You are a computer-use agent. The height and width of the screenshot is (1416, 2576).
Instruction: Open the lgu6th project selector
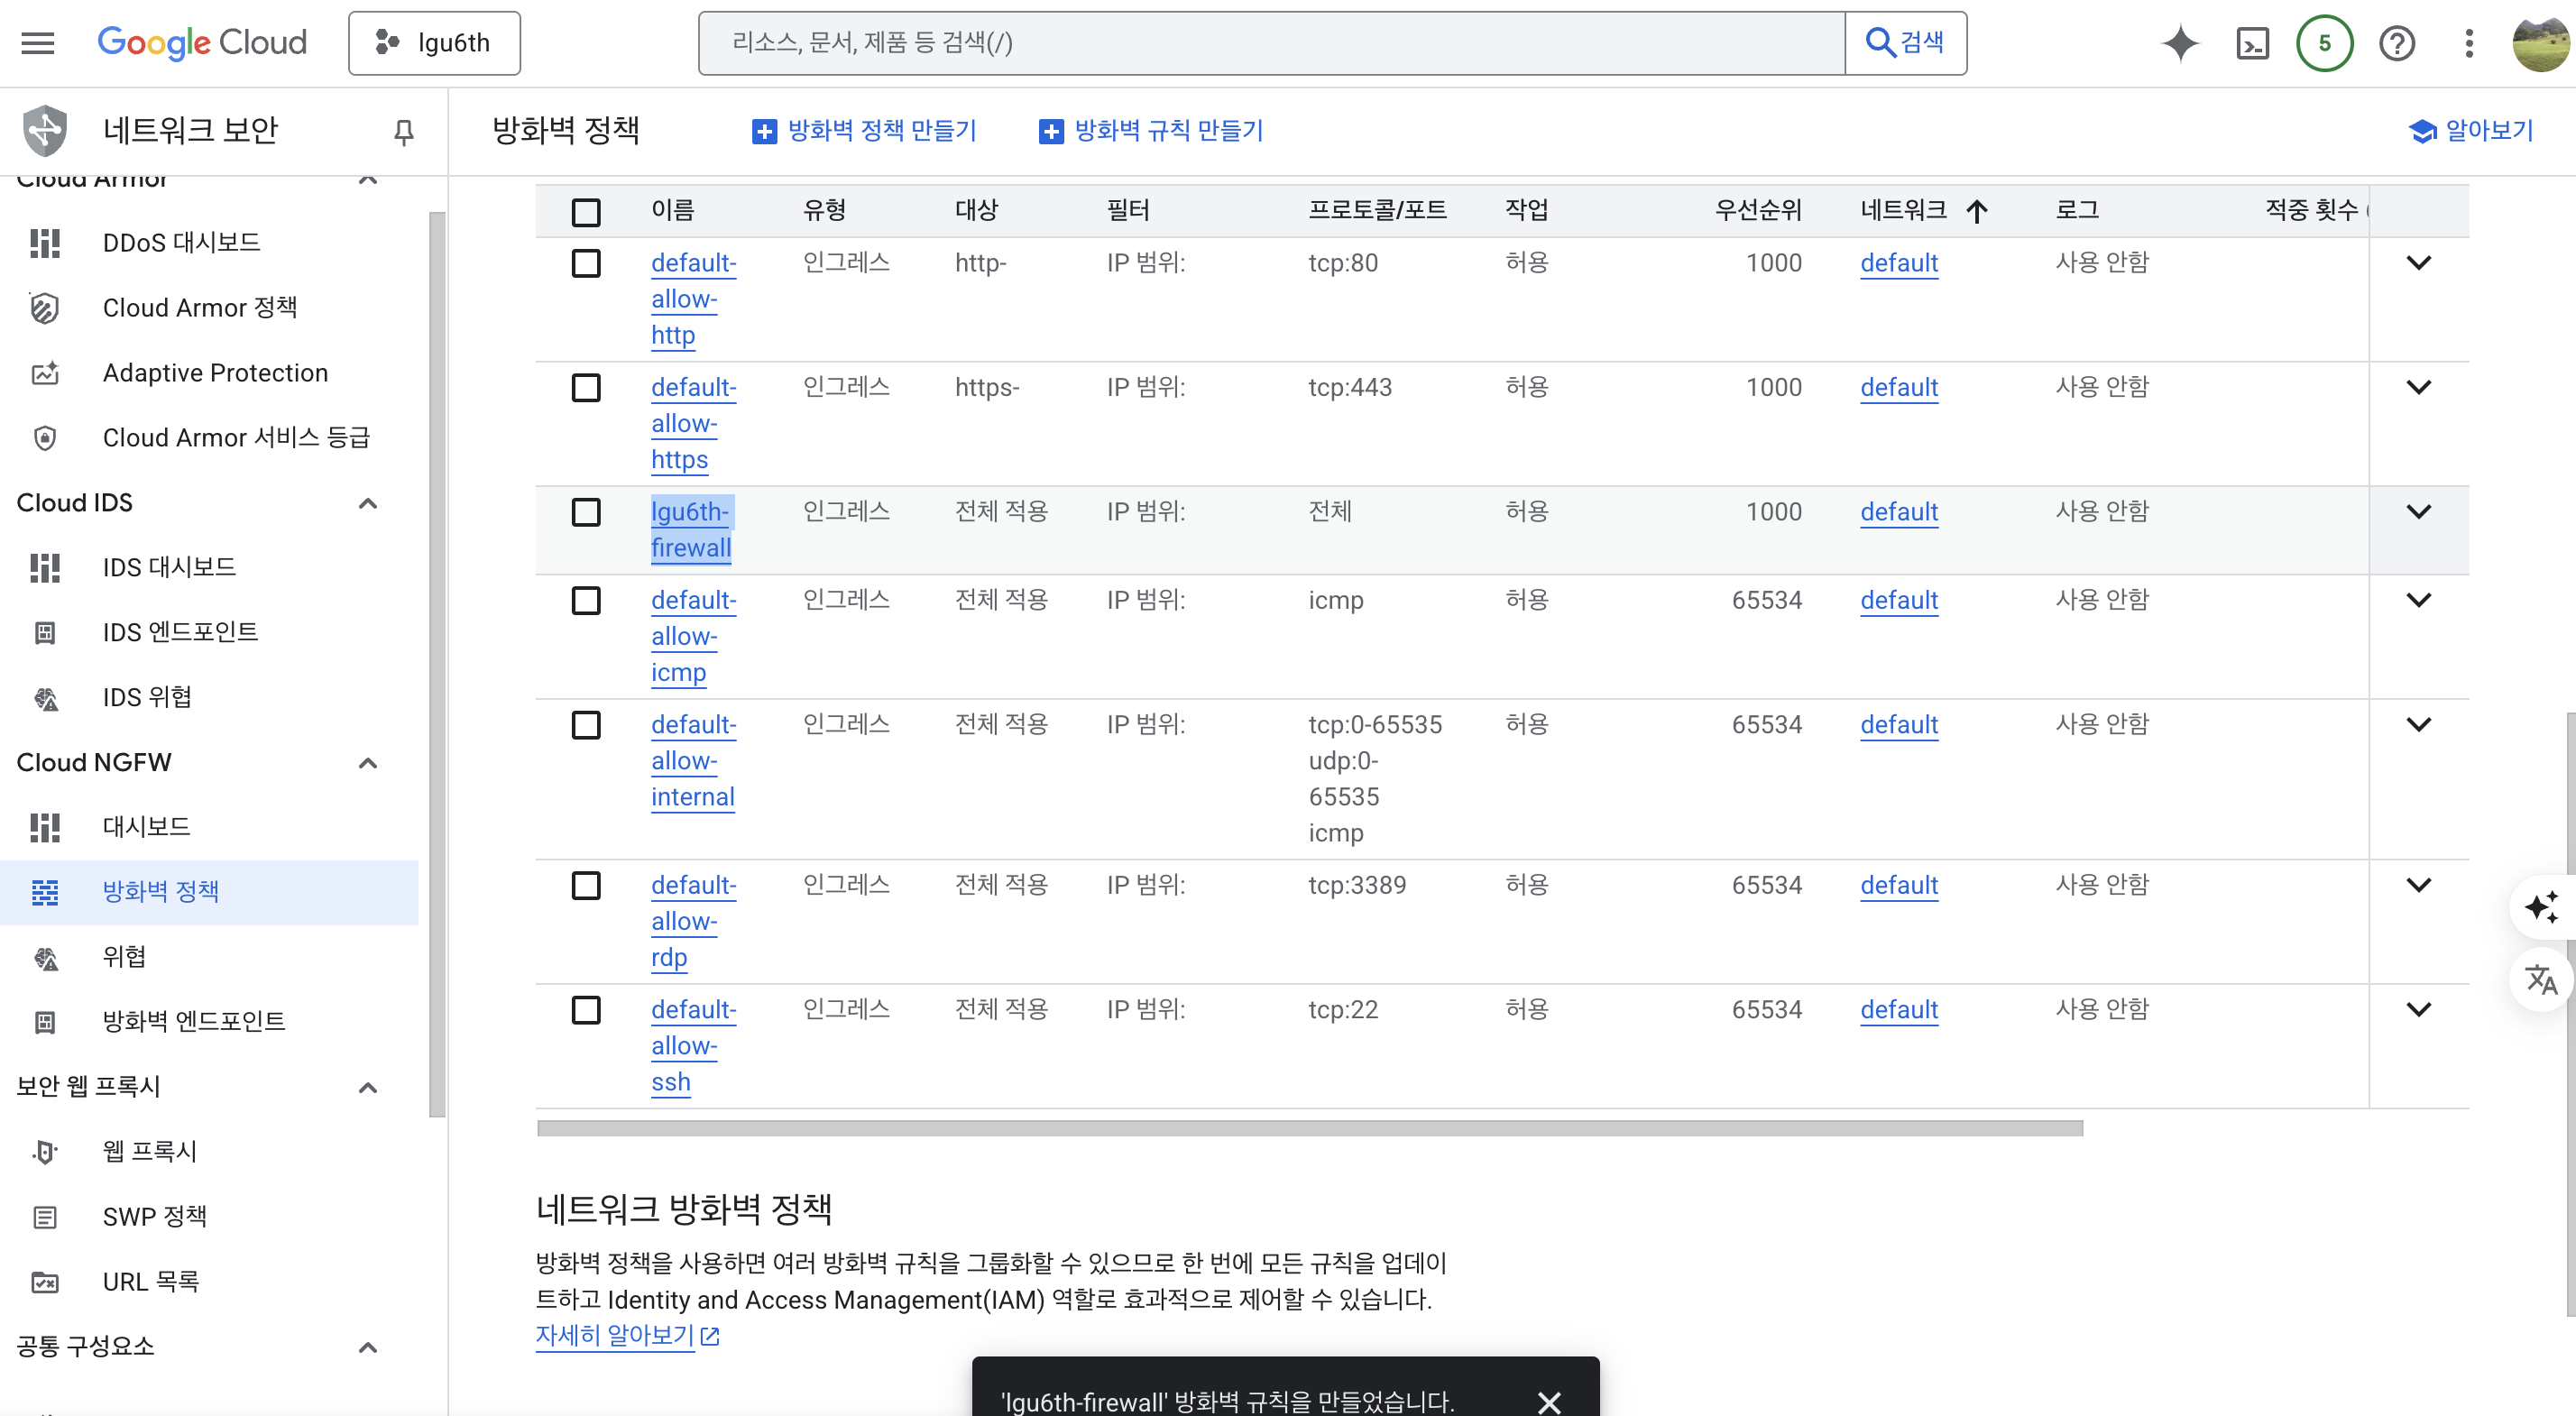[434, 43]
